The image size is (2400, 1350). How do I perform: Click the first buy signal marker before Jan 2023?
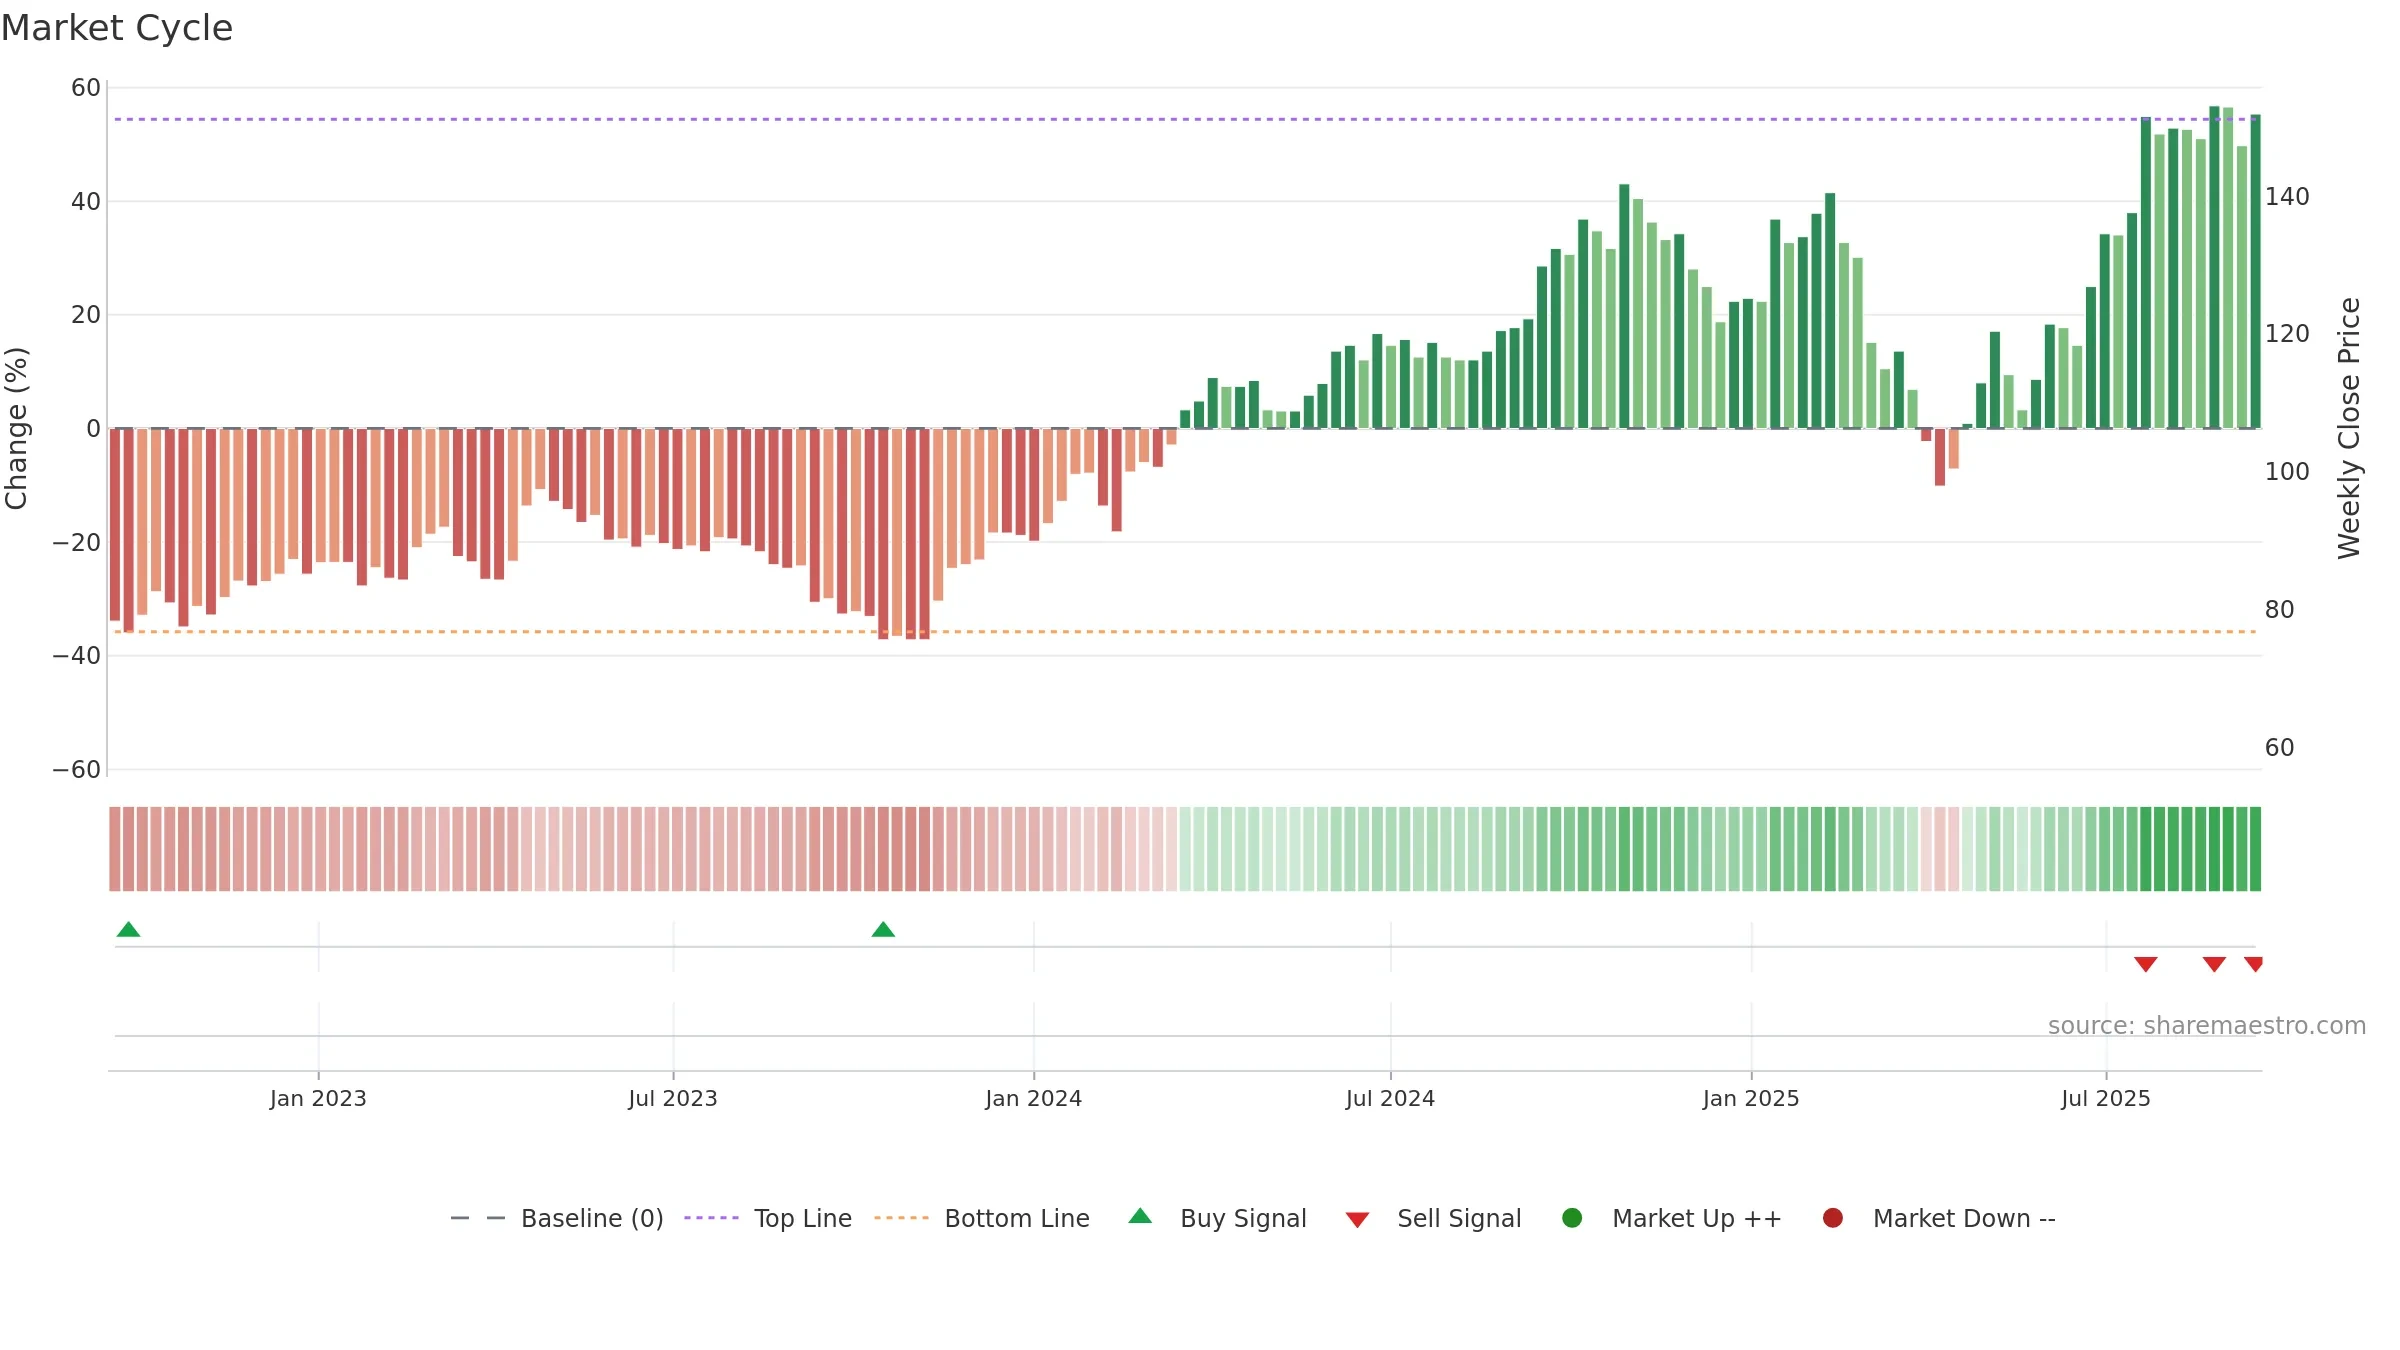(128, 929)
